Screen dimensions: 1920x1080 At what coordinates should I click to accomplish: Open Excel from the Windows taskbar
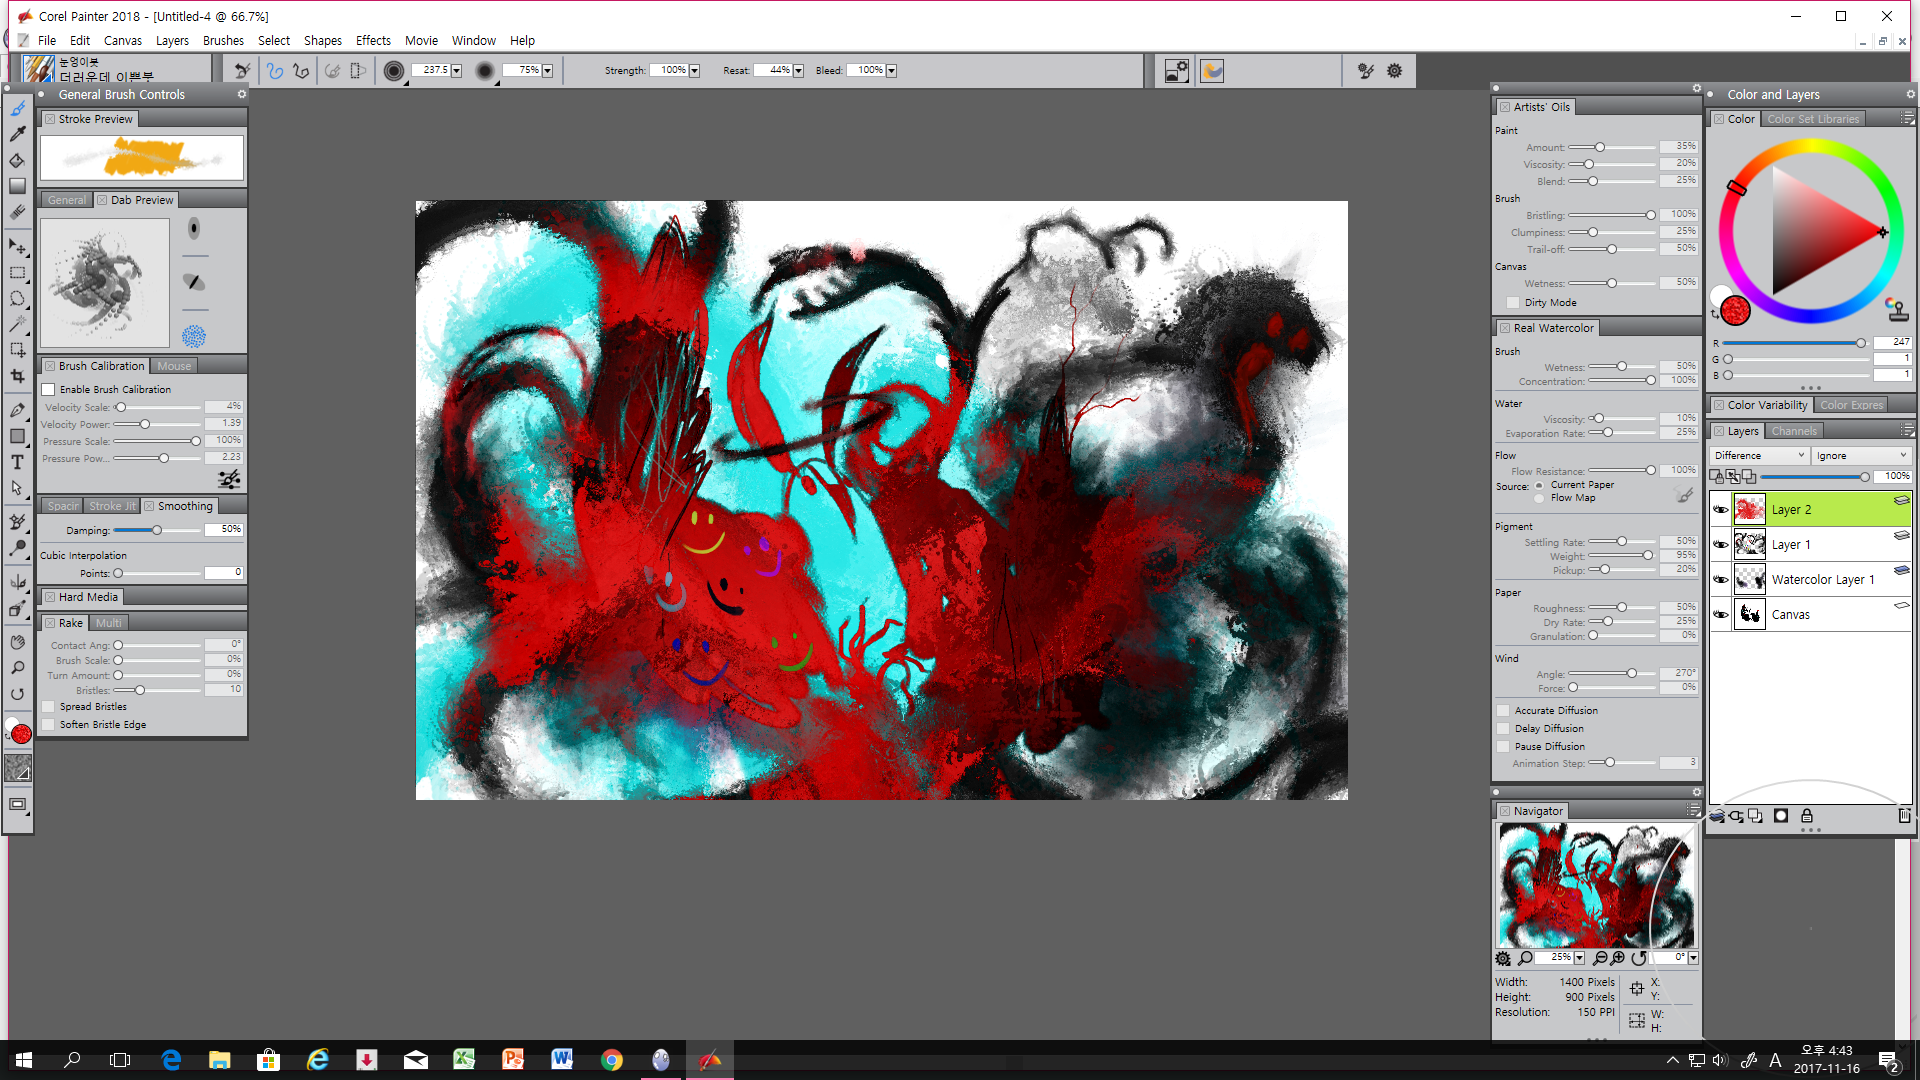464,1060
